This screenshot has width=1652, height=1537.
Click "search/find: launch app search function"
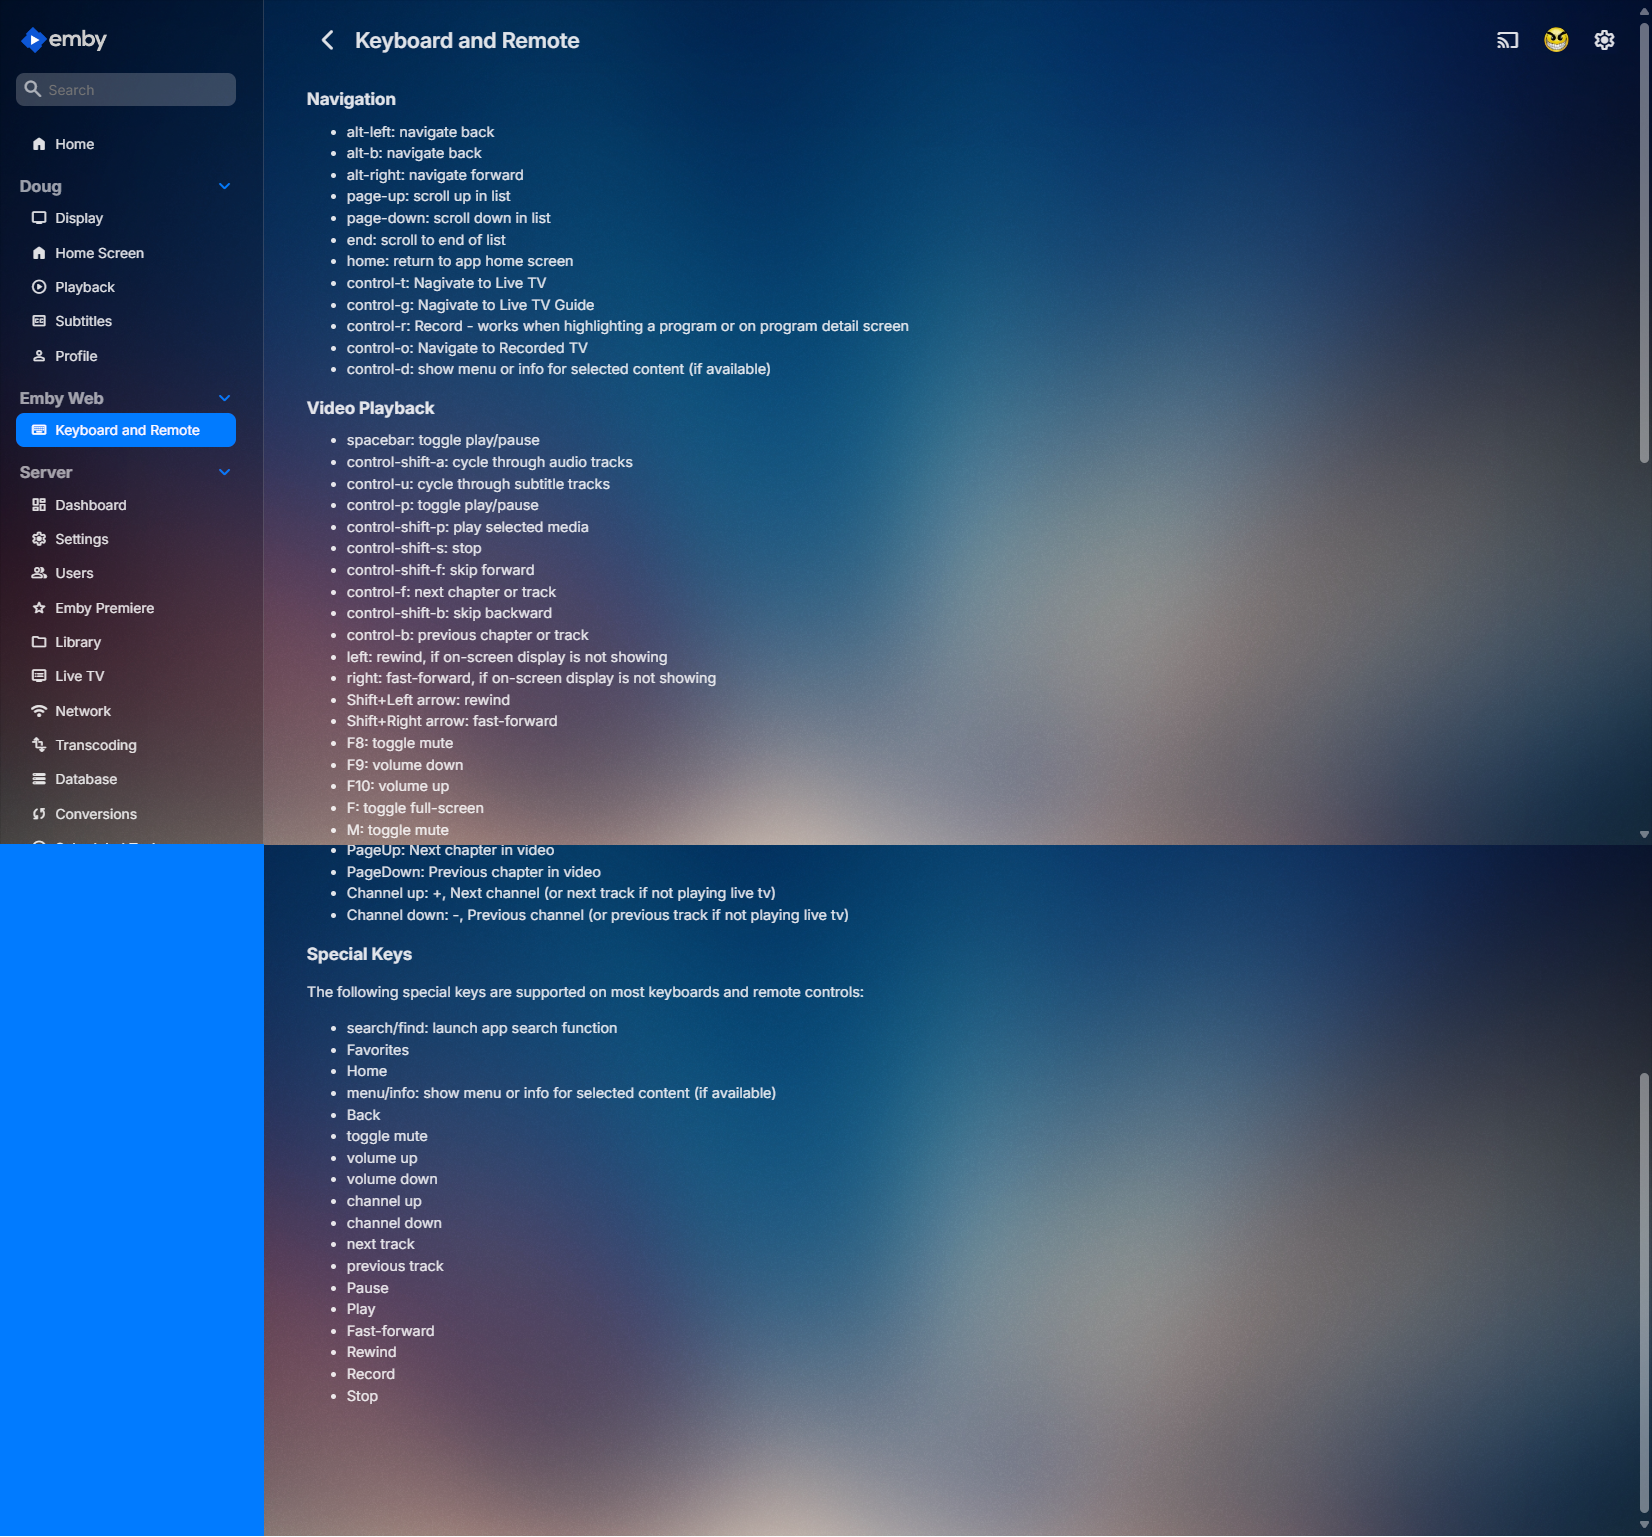pyautogui.click(x=482, y=1028)
